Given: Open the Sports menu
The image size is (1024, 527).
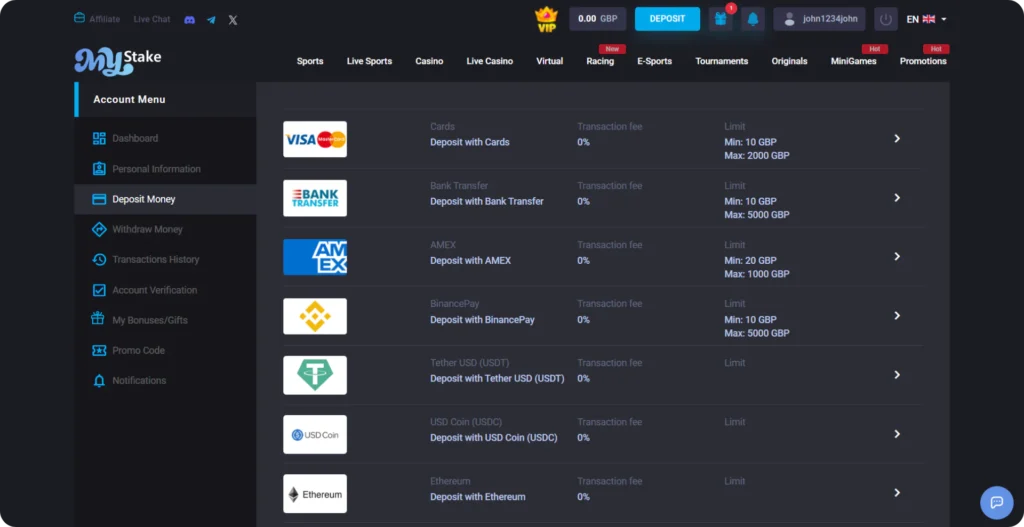Looking at the screenshot, I should point(310,61).
